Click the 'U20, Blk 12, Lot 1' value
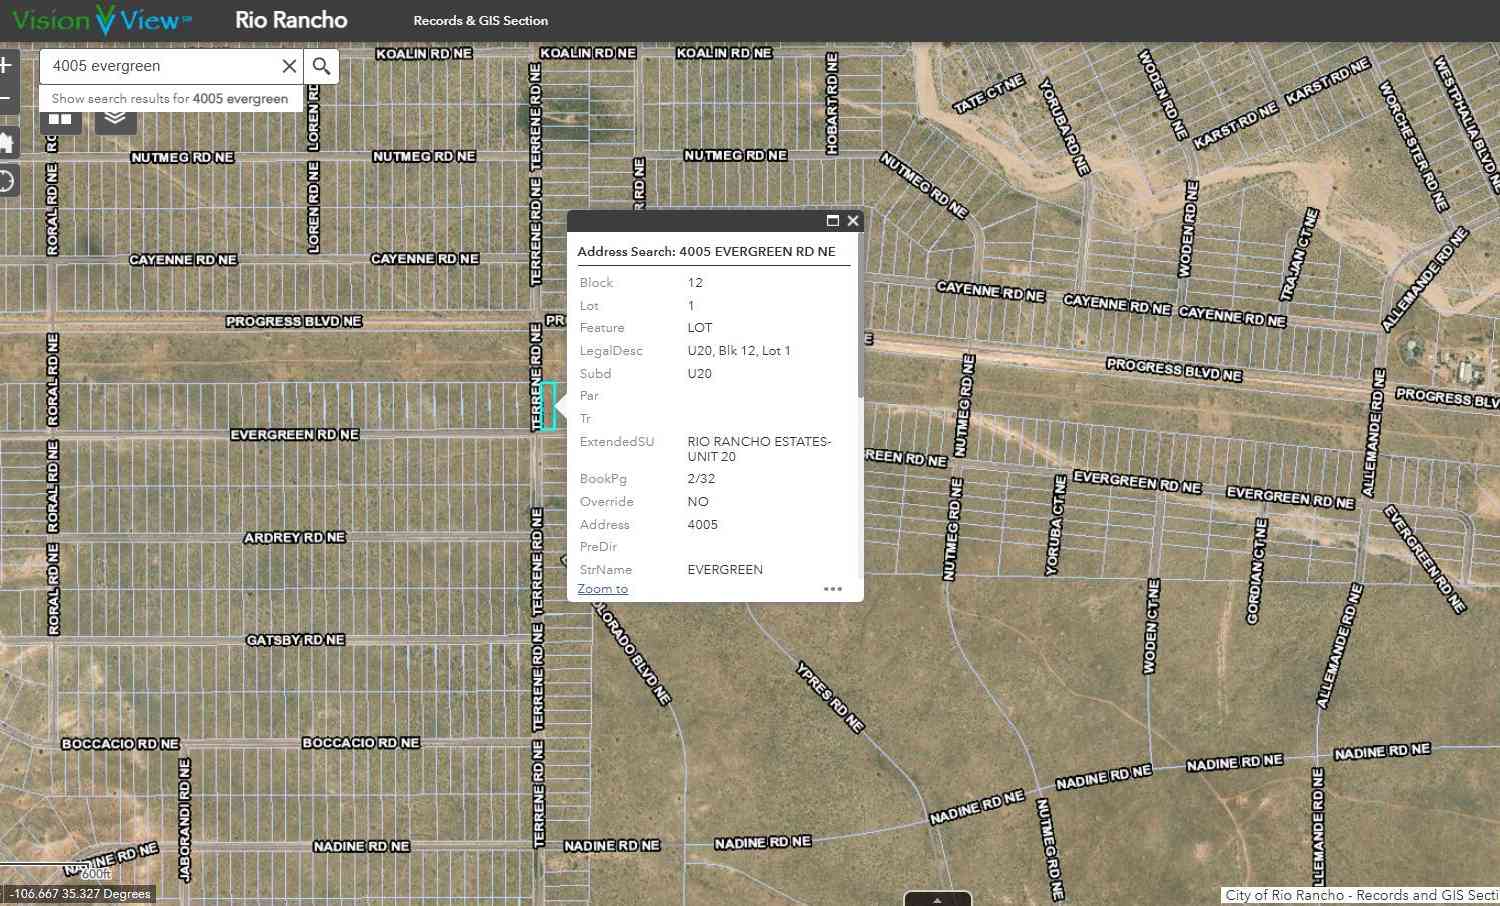The image size is (1500, 906). click(739, 351)
